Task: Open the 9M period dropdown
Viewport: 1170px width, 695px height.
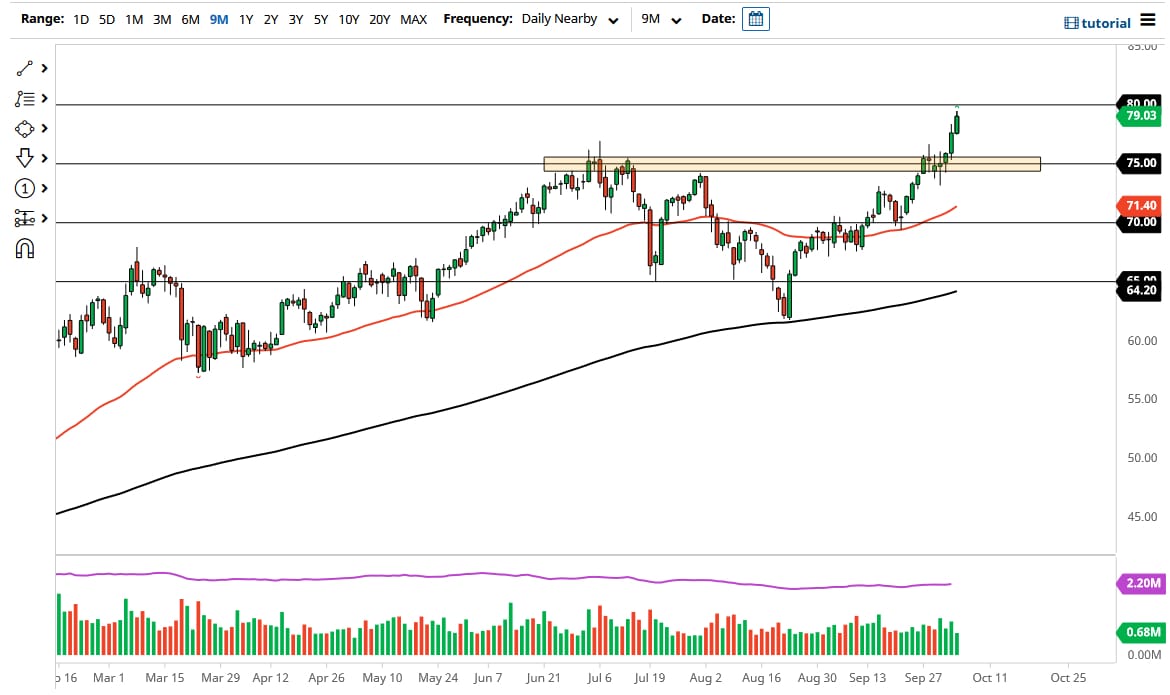Action: tap(661, 19)
